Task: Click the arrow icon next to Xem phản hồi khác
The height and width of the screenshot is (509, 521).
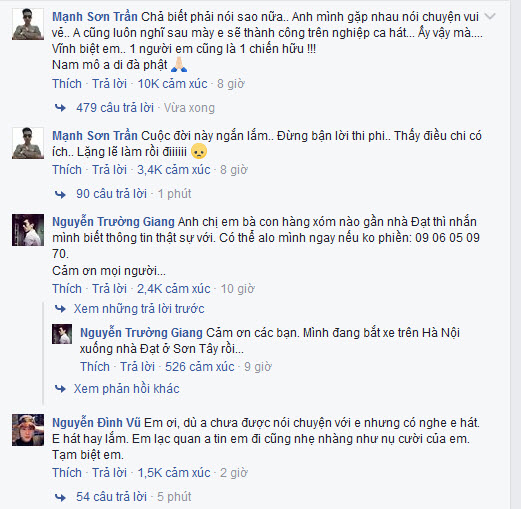Action: [60, 389]
